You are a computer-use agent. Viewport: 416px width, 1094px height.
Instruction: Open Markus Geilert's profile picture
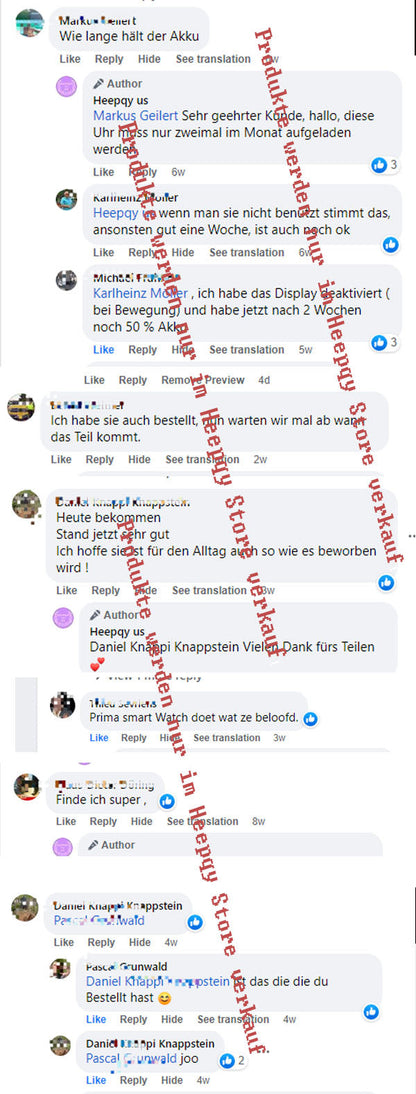click(x=29, y=23)
